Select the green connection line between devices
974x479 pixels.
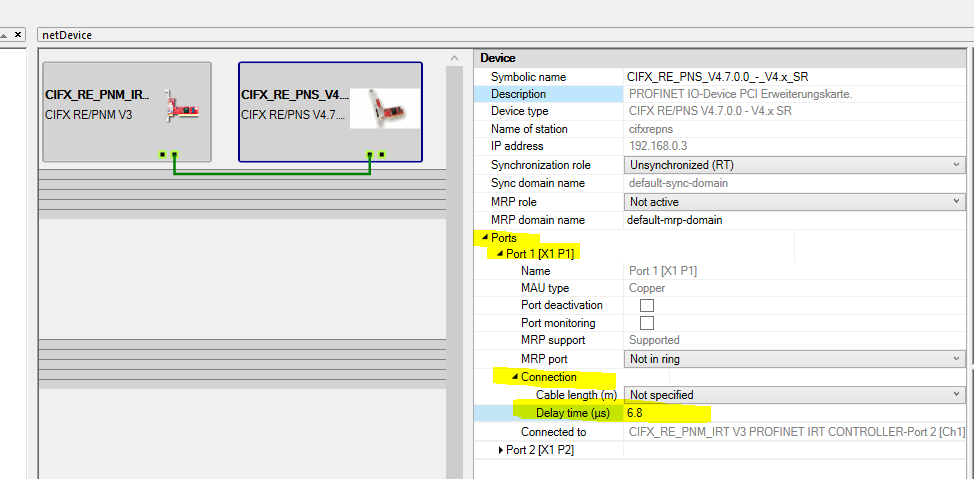click(272, 174)
